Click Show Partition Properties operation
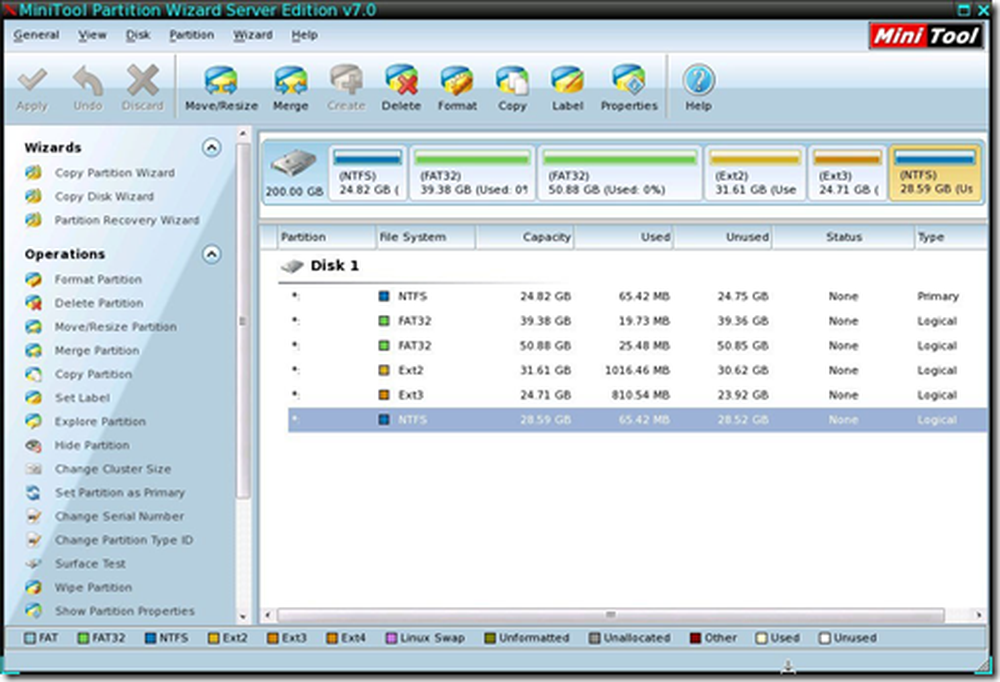The width and height of the screenshot is (1000, 682). click(124, 611)
